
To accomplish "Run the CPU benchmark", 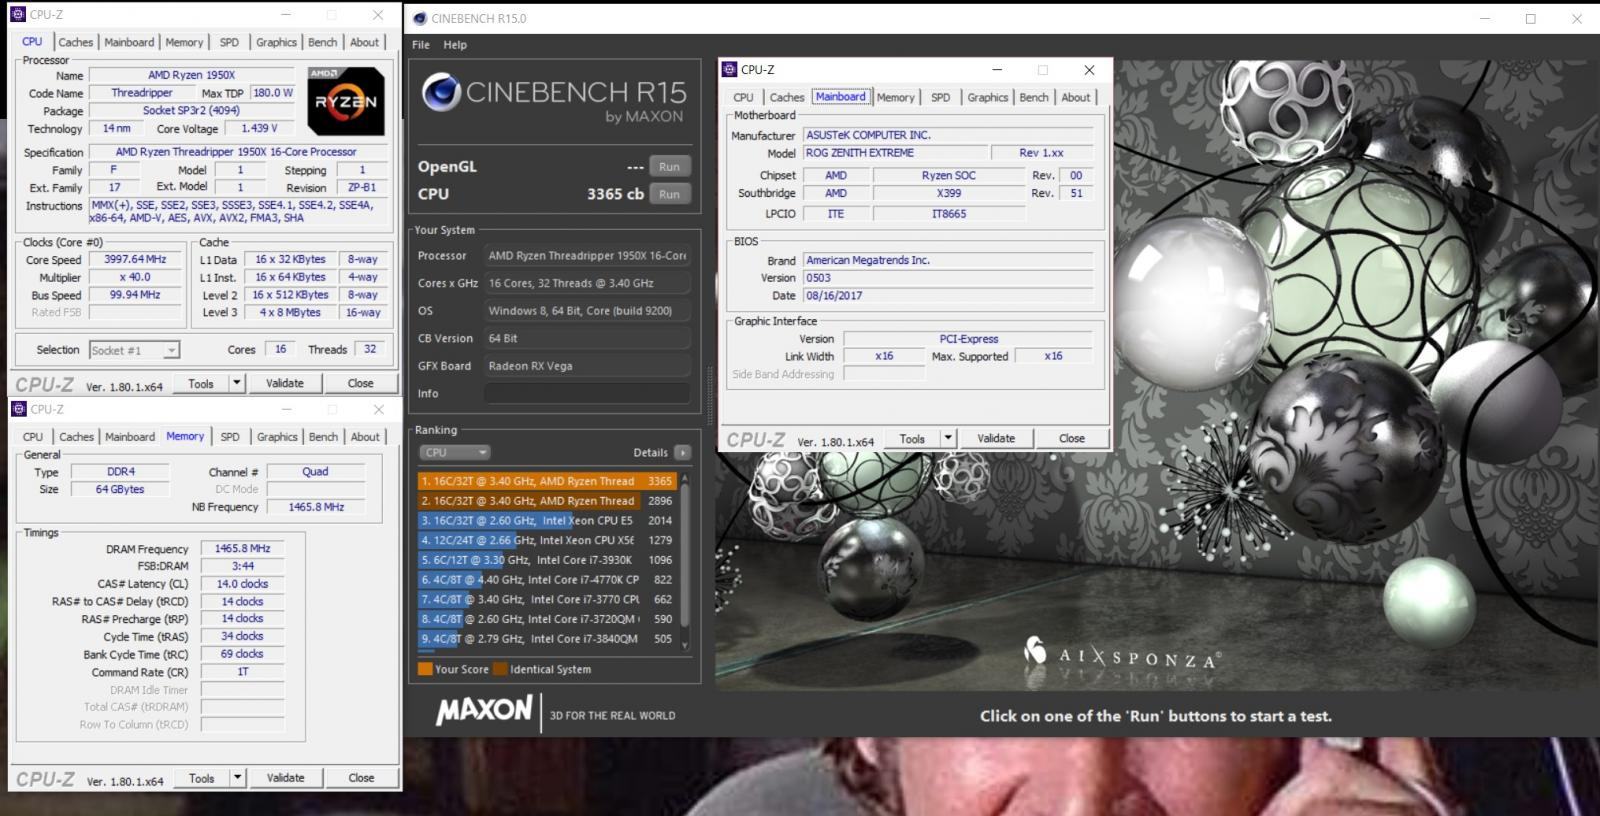I will tap(669, 194).
